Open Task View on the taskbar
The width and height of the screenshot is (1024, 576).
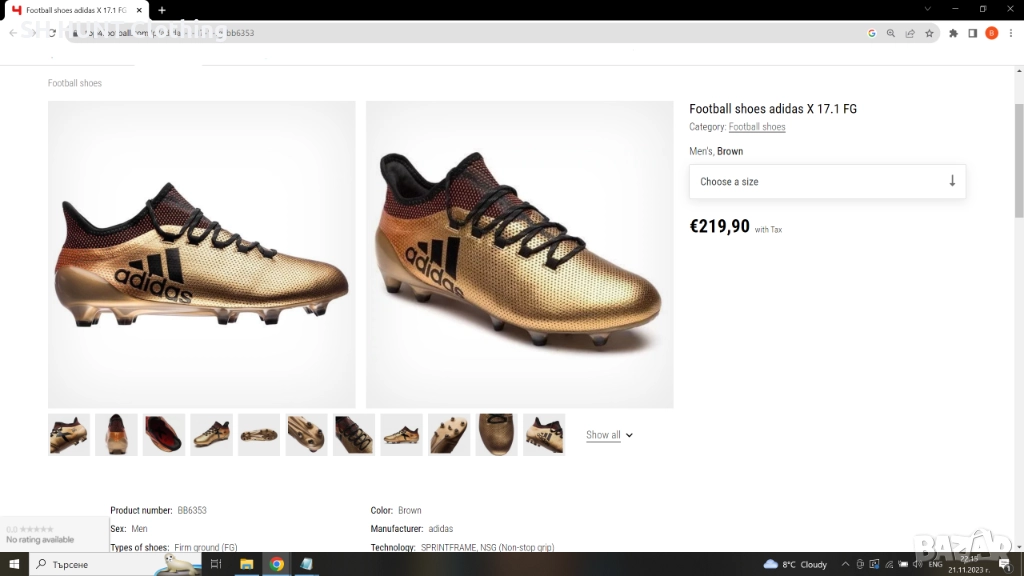click(x=216, y=564)
